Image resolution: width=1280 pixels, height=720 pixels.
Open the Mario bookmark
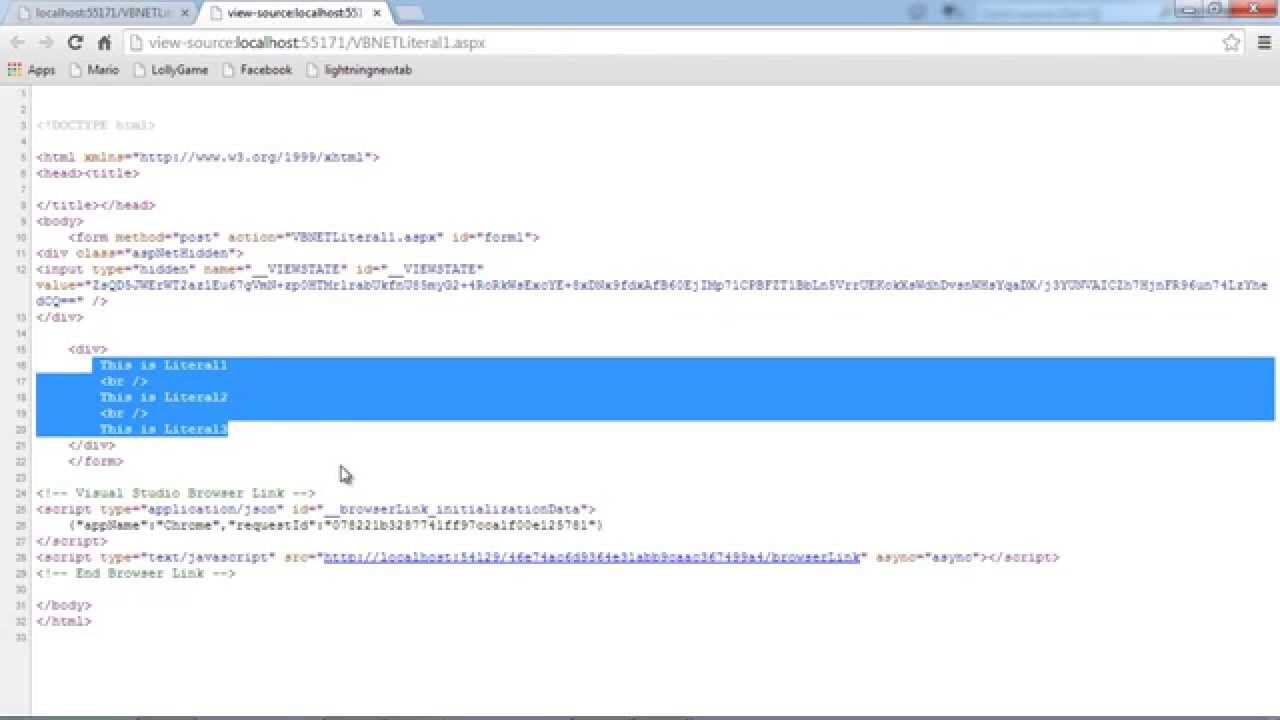click(94, 70)
